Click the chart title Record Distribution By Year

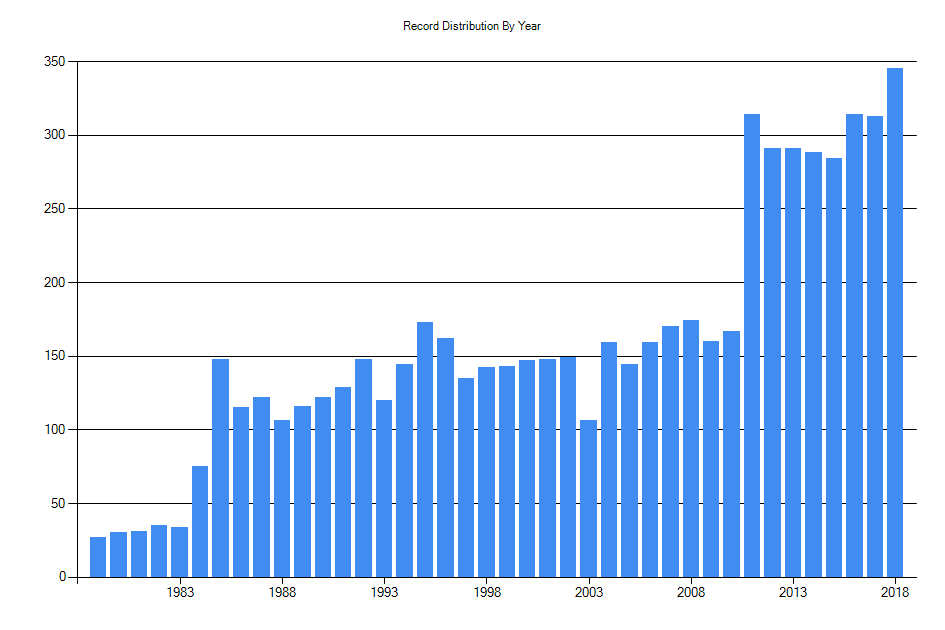472,26
